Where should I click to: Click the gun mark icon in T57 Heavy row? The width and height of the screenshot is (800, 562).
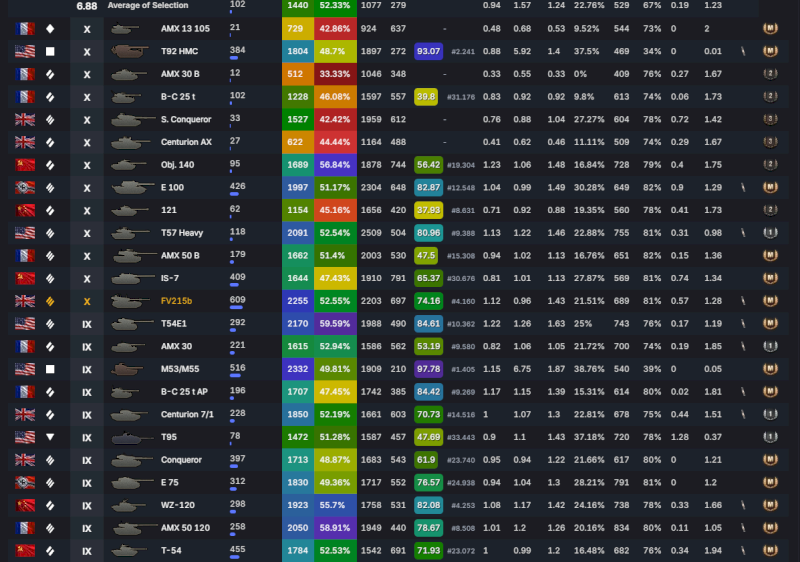[x=743, y=233]
